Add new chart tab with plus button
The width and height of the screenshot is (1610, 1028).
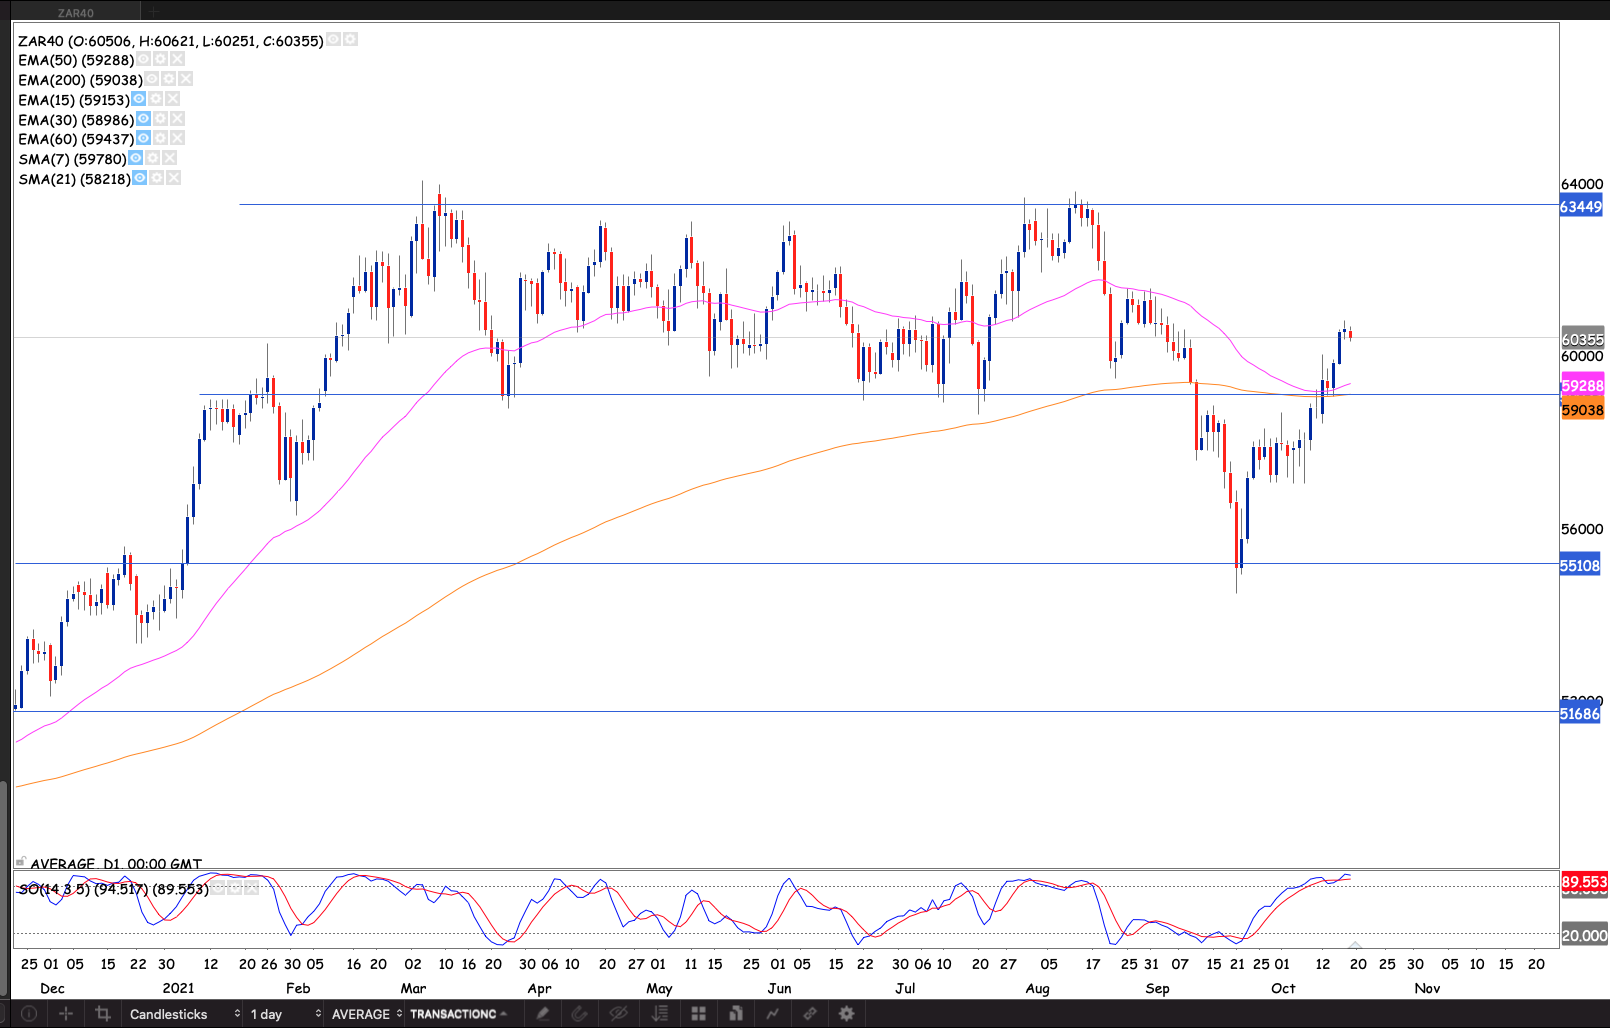(154, 12)
